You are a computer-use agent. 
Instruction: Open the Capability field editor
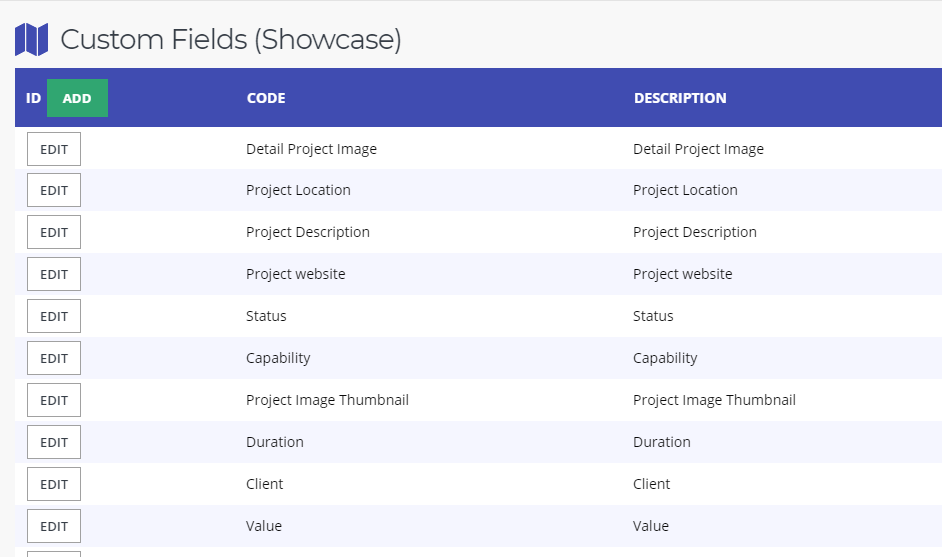coord(54,358)
